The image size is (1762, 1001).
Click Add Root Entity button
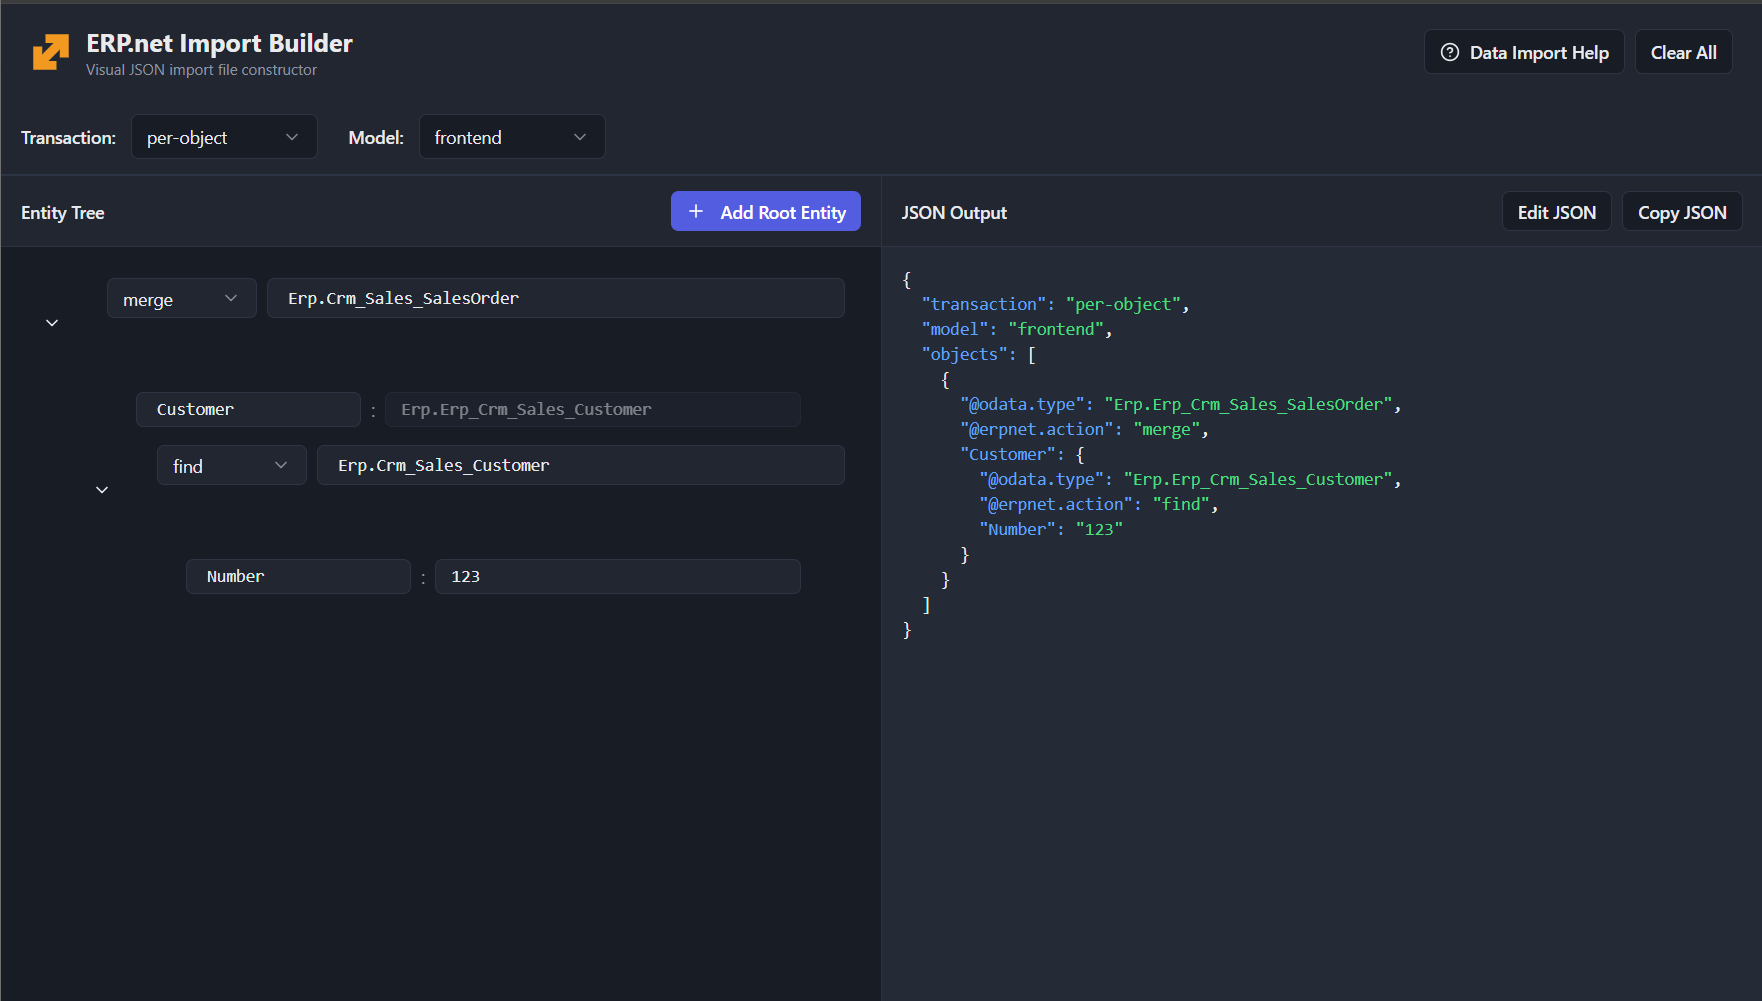pos(766,212)
